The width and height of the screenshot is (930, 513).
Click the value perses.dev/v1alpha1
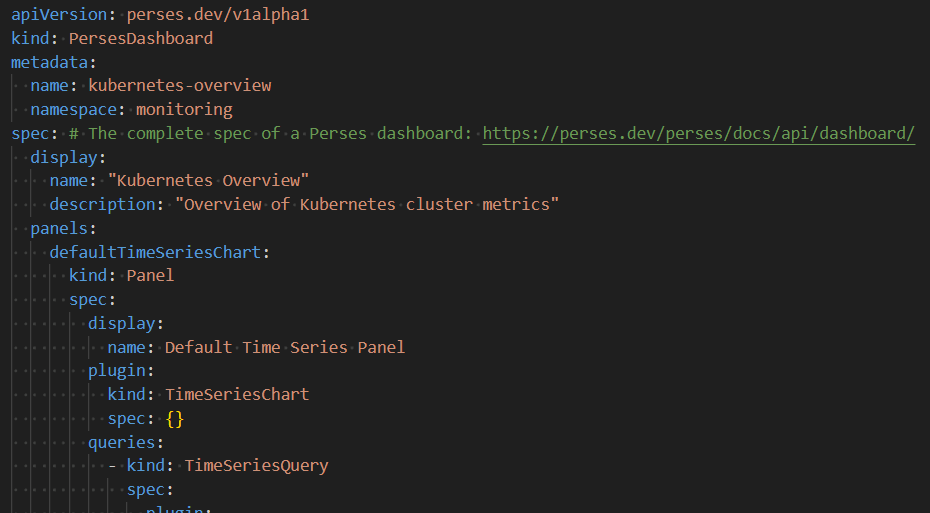point(218,15)
